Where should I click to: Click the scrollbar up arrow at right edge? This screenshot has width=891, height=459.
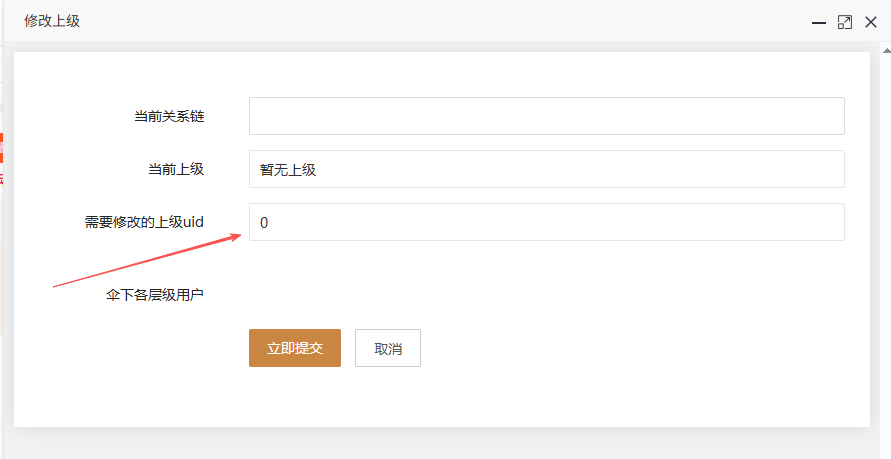884,50
